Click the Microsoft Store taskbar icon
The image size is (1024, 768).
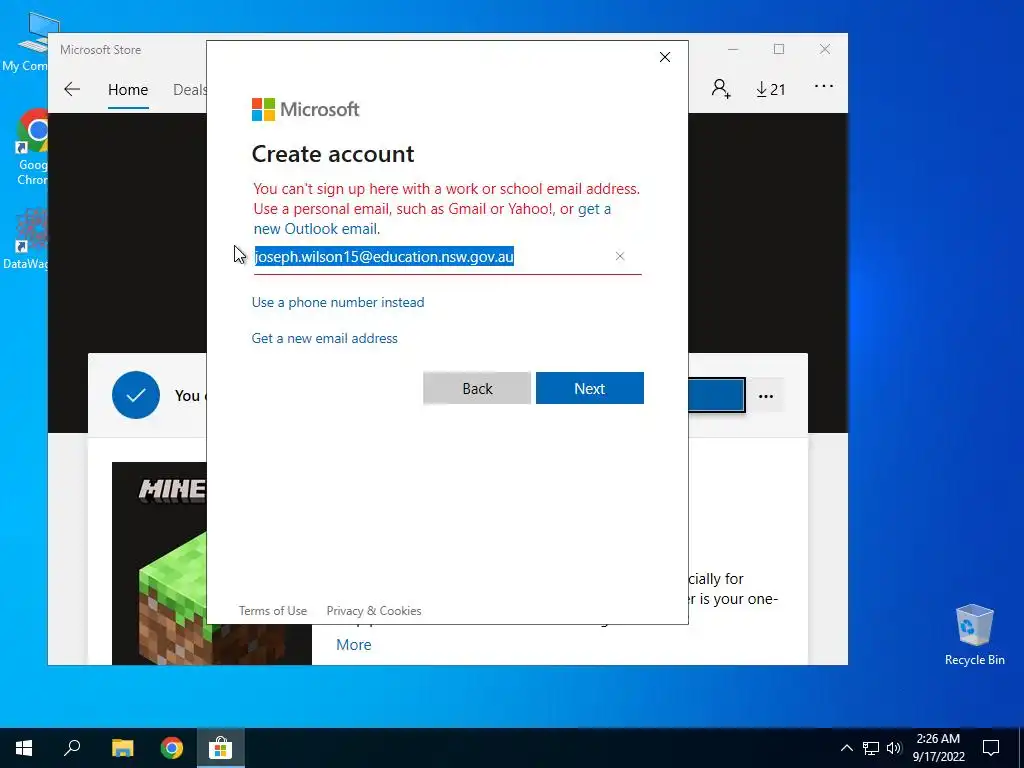tap(221, 748)
